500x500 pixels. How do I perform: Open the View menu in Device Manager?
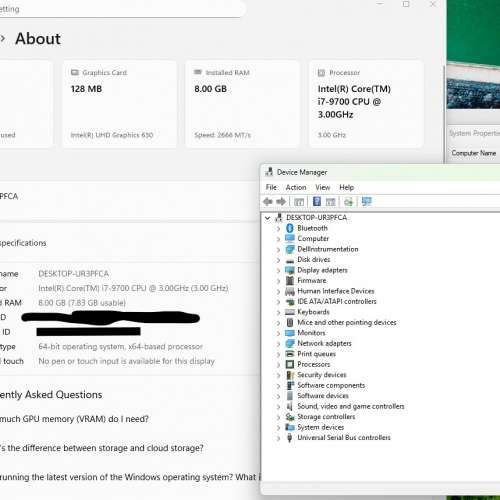(323, 187)
